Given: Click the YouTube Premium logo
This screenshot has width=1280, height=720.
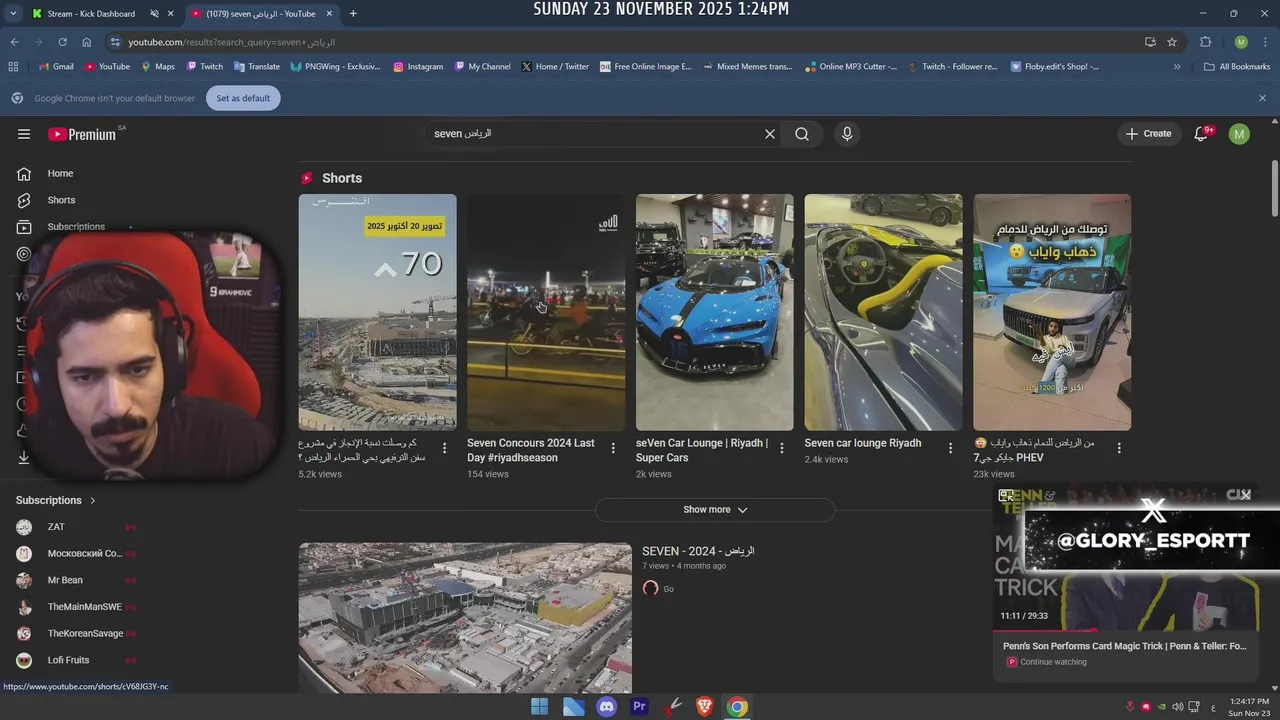Looking at the screenshot, I should pos(82,134).
